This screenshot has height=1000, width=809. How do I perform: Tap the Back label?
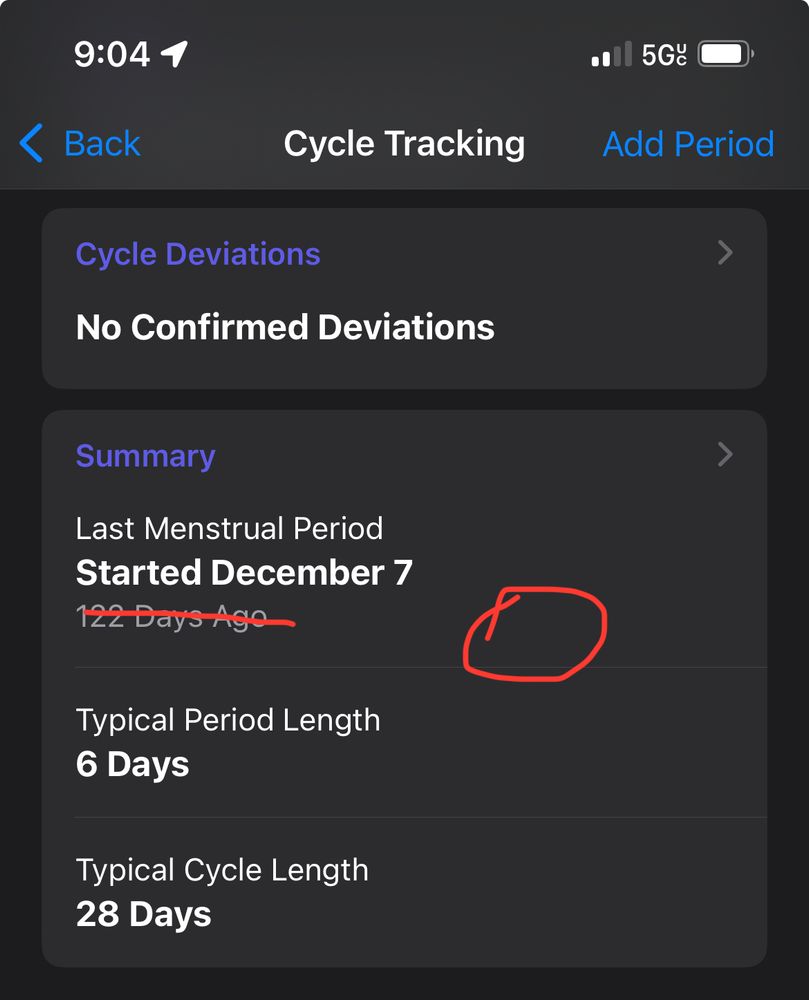pyautogui.click(x=102, y=143)
